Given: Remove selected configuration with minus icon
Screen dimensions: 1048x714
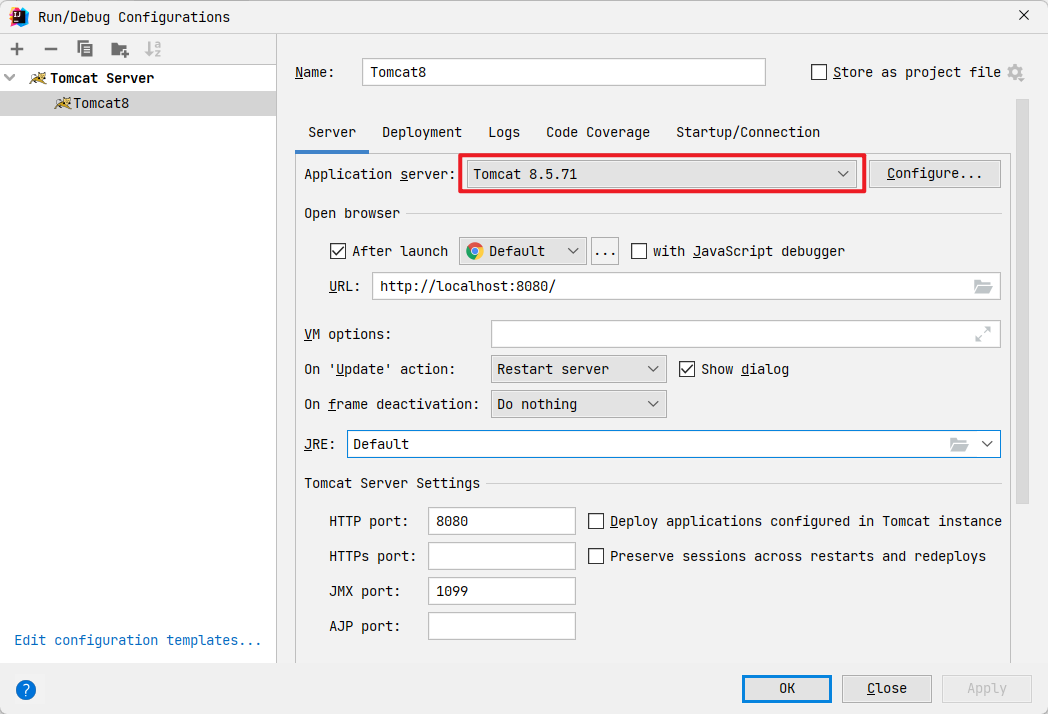Looking at the screenshot, I should (x=51, y=49).
